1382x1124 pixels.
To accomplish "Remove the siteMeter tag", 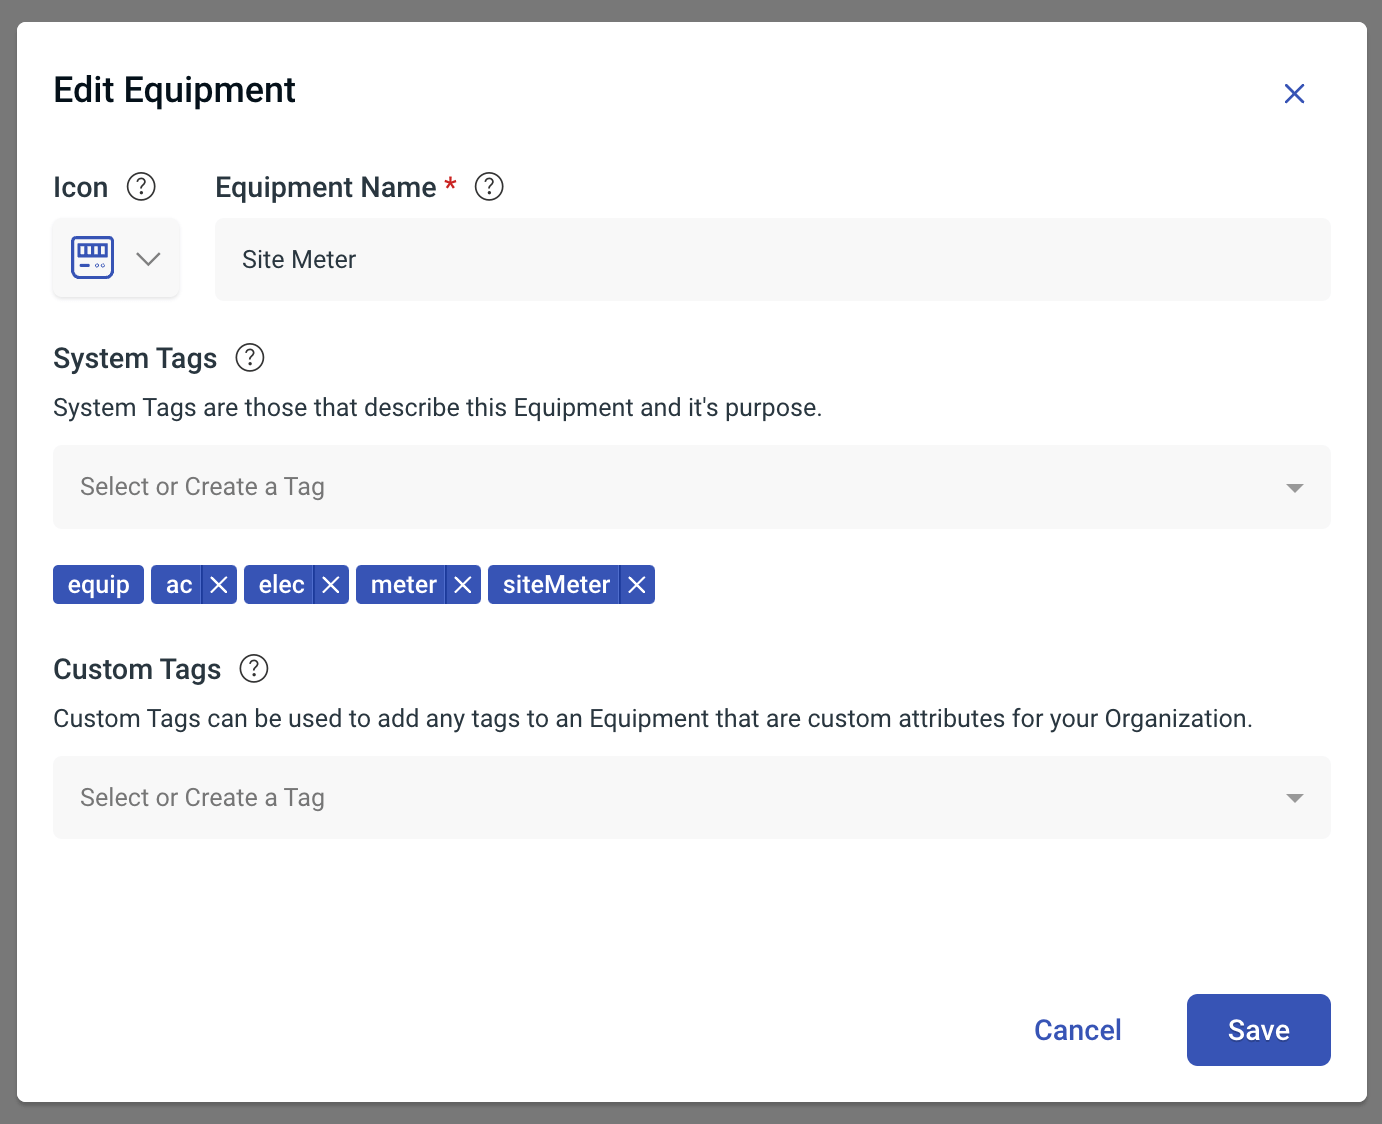I will coord(637,585).
